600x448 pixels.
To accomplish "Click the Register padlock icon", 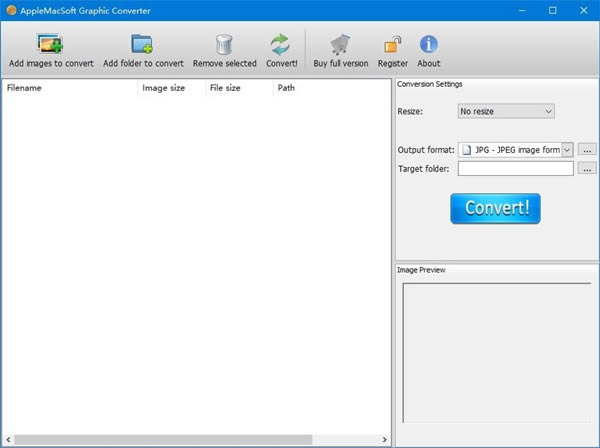I will click(393, 44).
